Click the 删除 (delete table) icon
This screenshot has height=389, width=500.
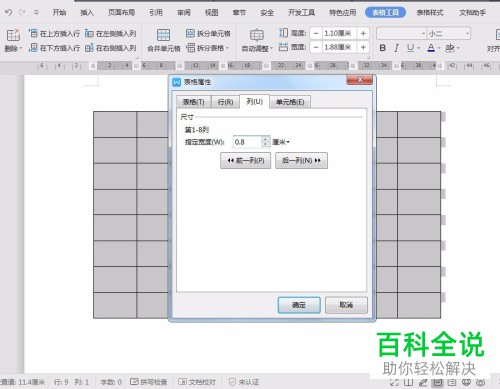coord(13,35)
